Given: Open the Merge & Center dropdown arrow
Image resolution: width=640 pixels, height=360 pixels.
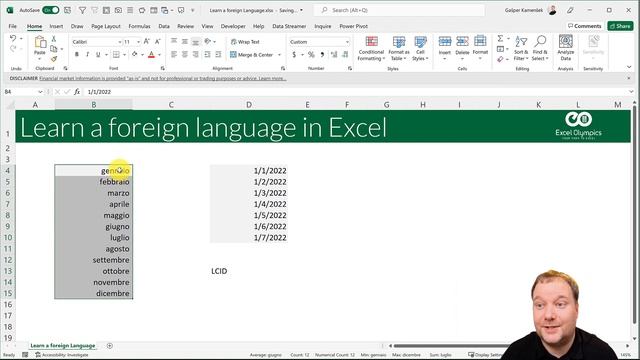Looking at the screenshot, I should pyautogui.click(x=280, y=55).
